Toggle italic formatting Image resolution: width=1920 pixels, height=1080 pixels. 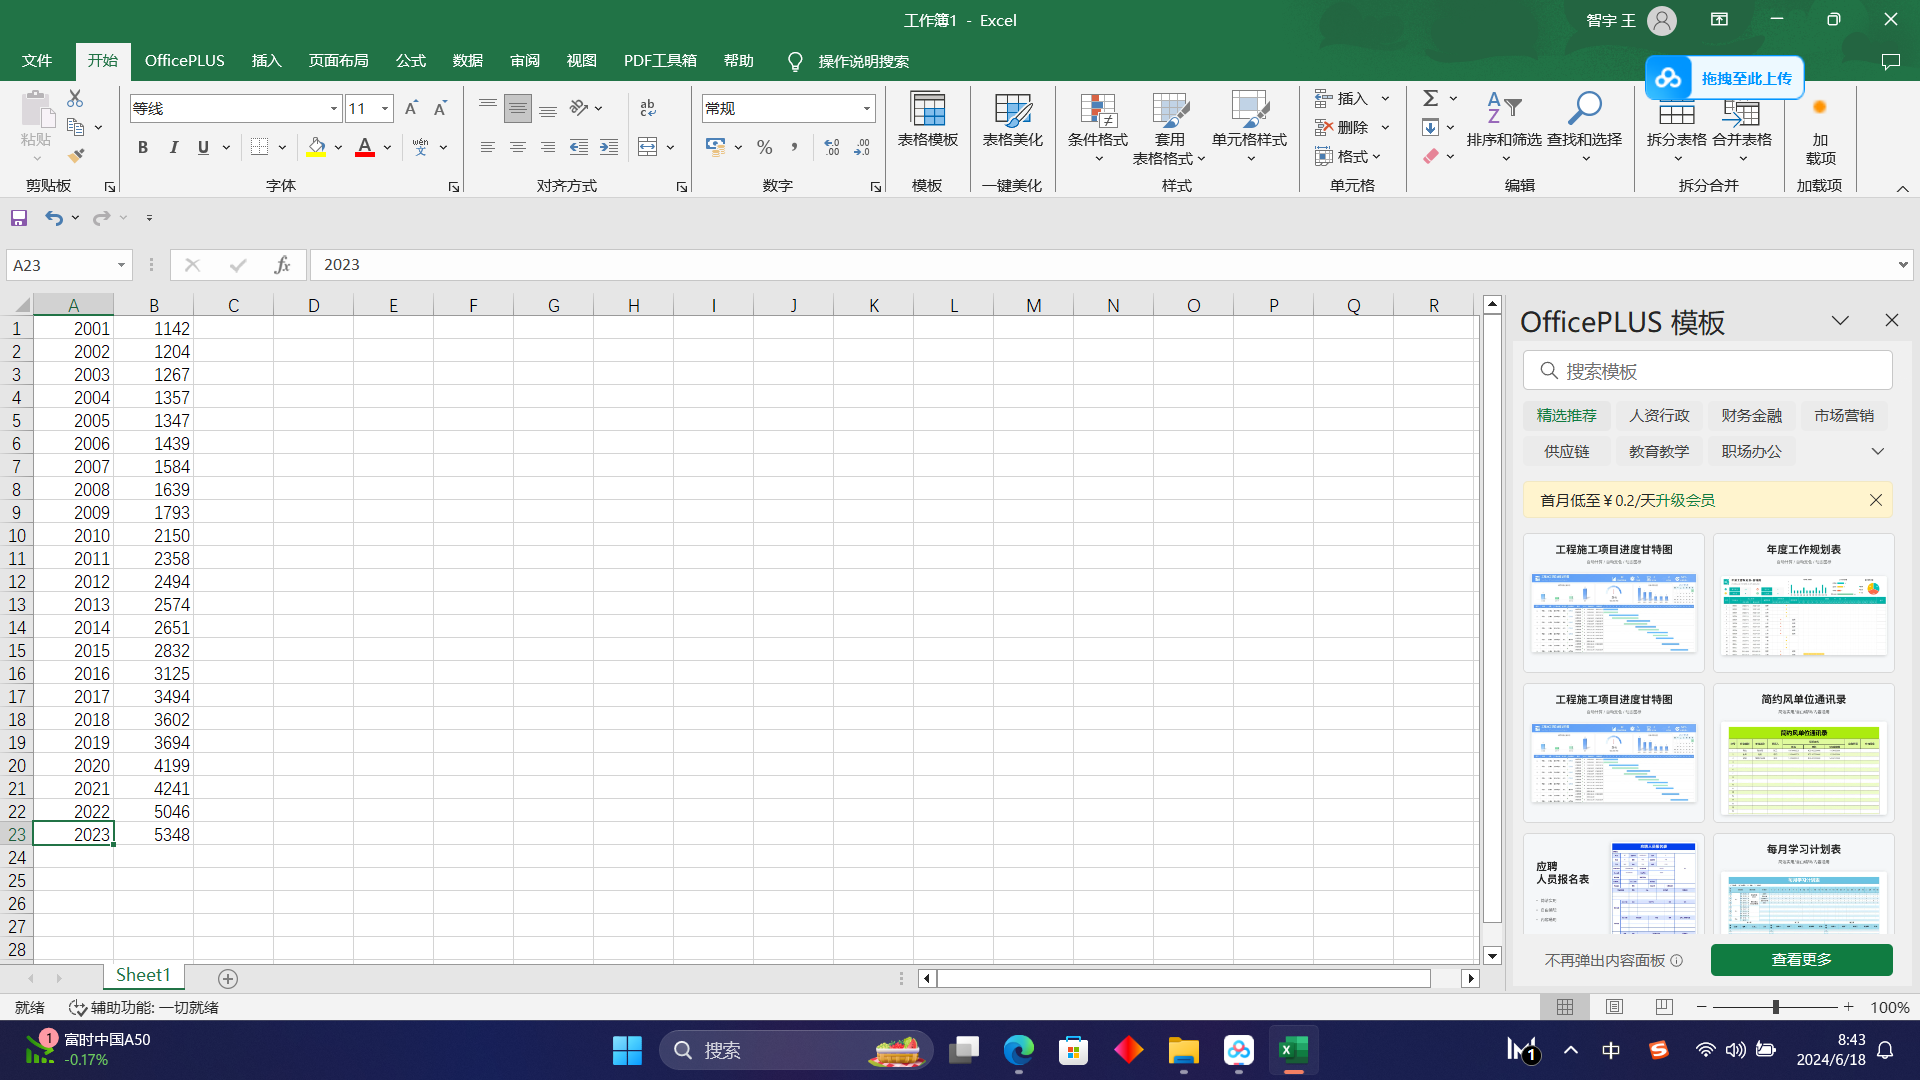pyautogui.click(x=174, y=147)
